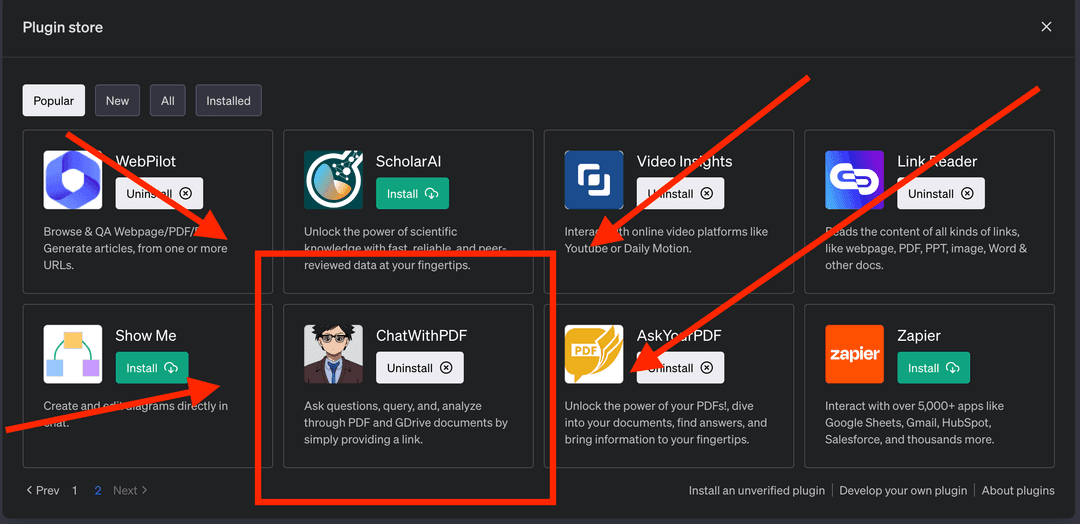Install the Zapier plugin

point(933,368)
